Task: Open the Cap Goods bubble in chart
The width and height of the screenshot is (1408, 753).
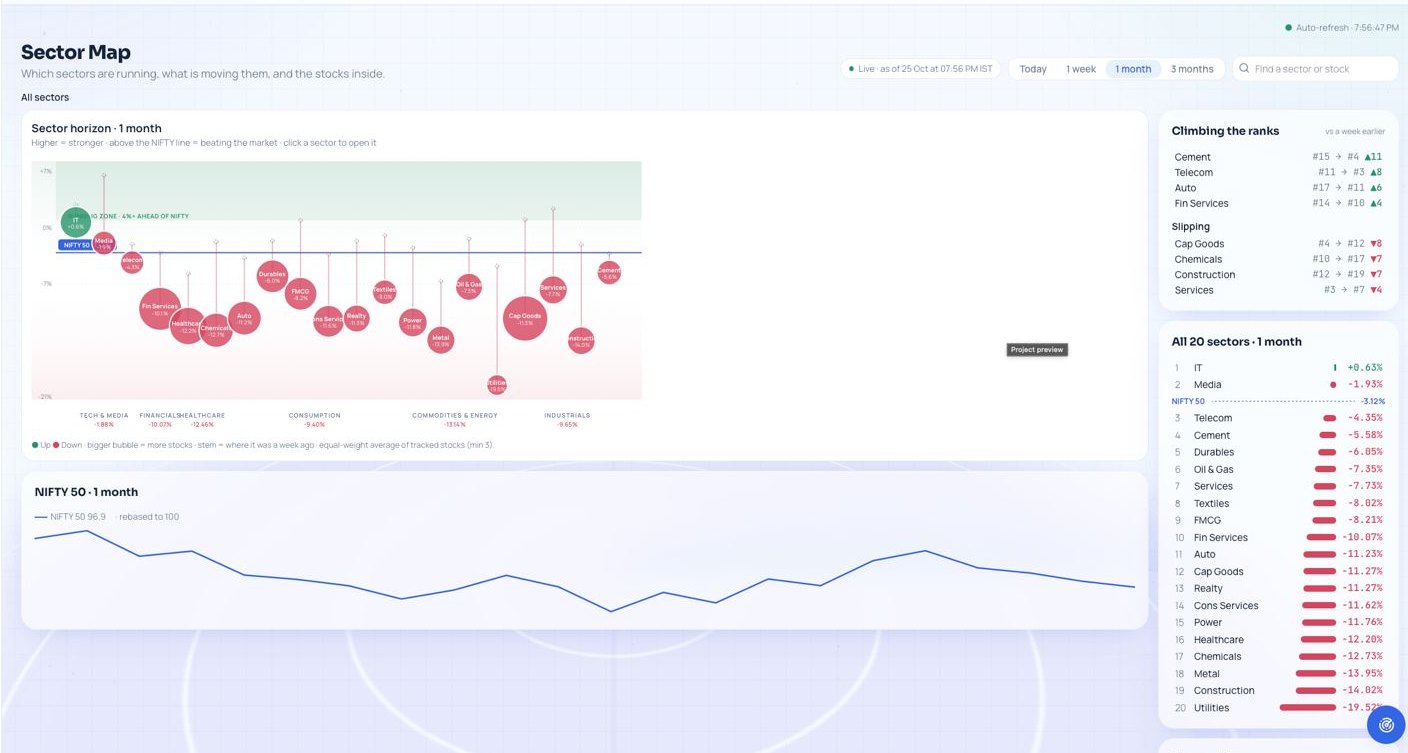Action: pos(525,318)
